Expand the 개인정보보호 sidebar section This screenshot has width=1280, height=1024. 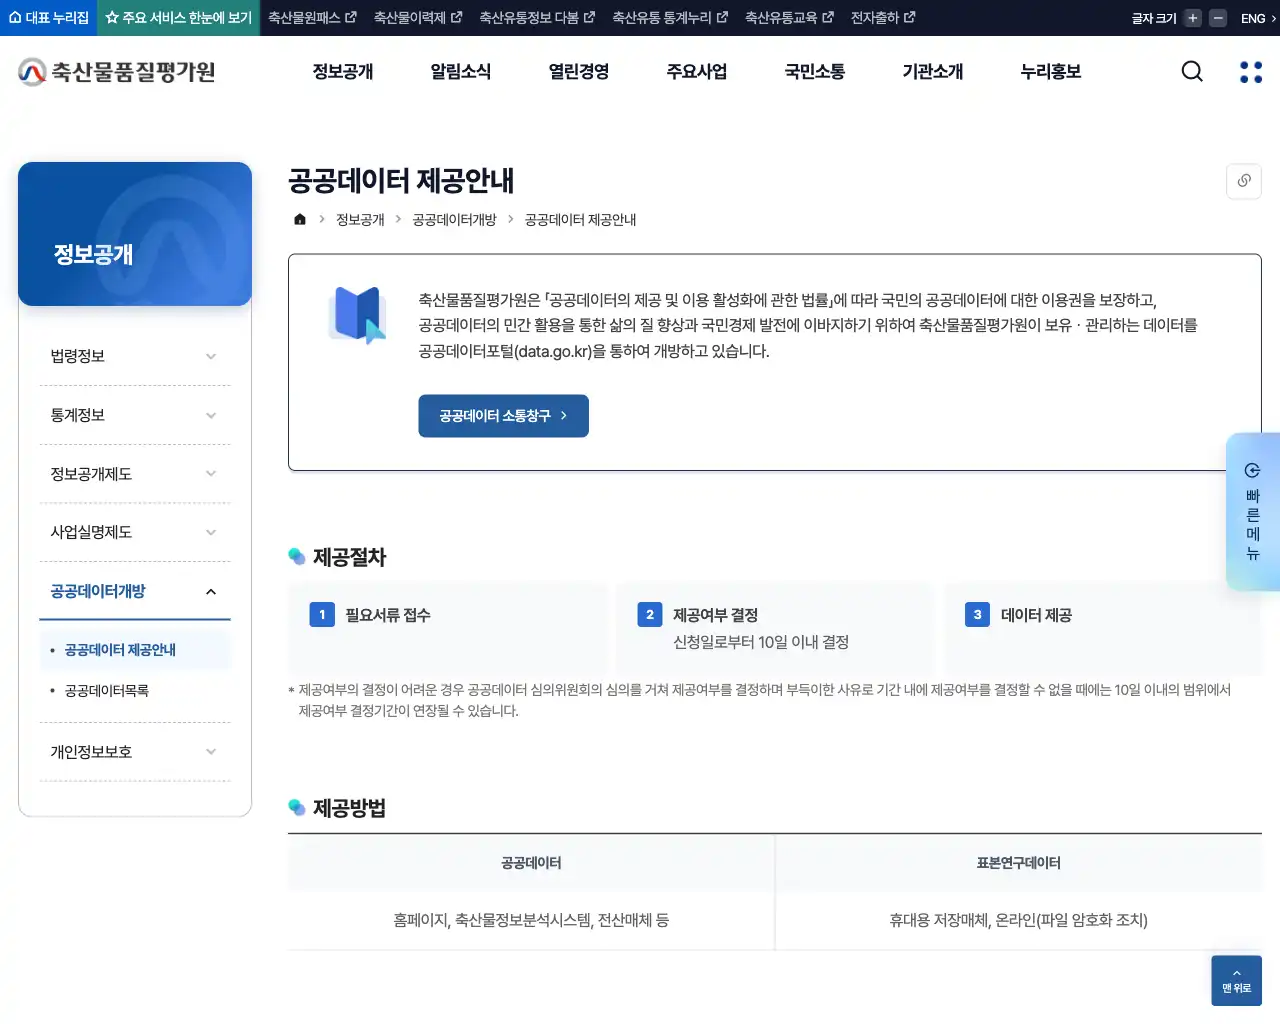[x=135, y=751]
